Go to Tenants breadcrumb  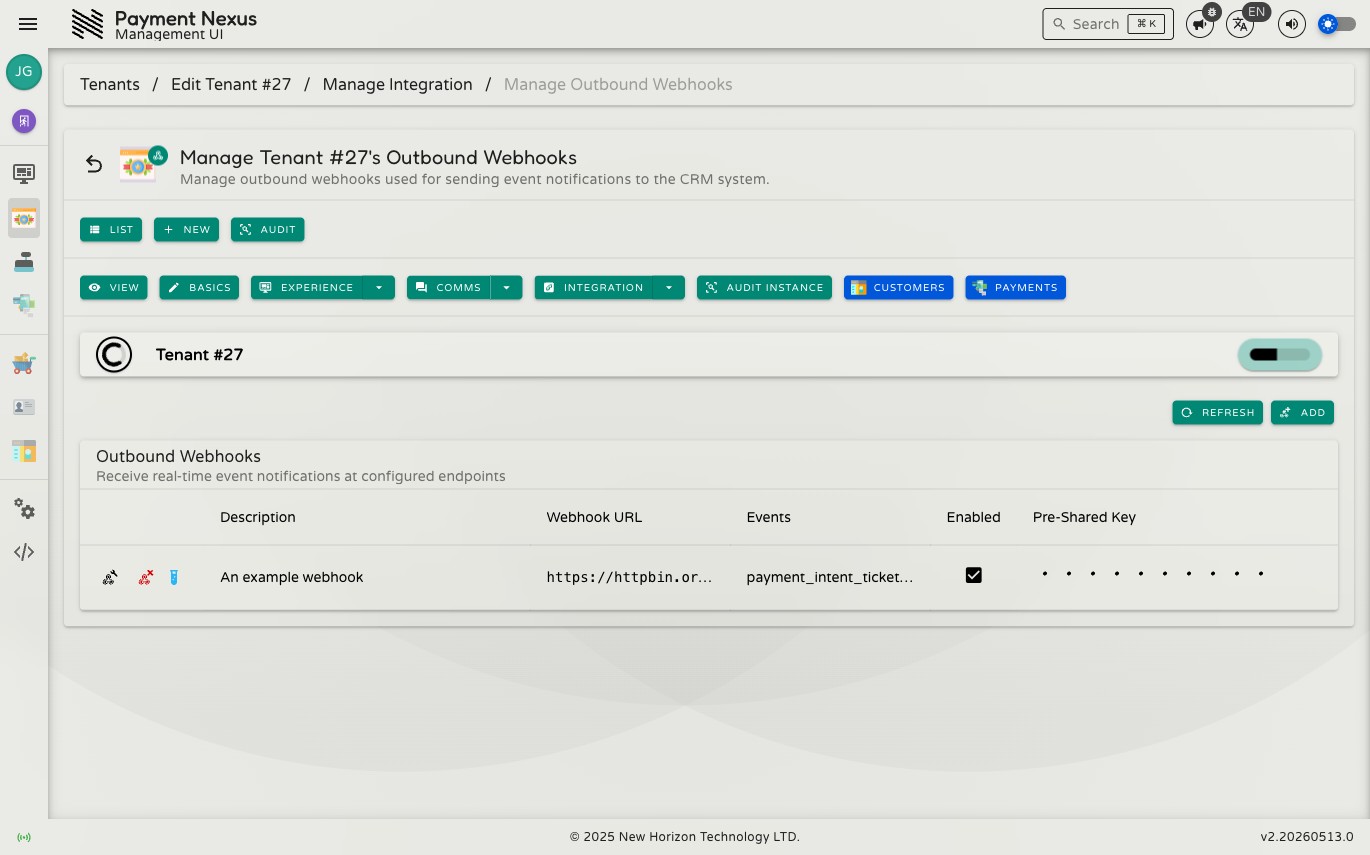(x=110, y=84)
